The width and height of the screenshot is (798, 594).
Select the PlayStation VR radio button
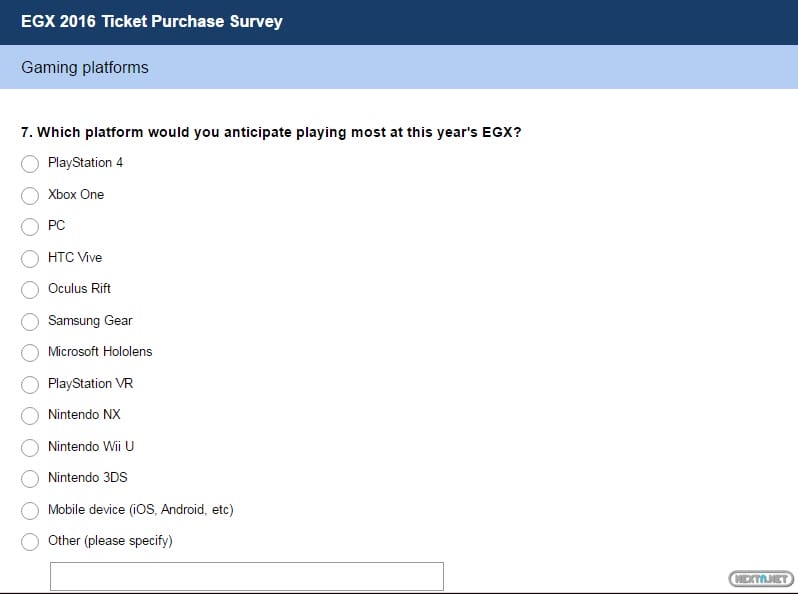tap(30, 384)
